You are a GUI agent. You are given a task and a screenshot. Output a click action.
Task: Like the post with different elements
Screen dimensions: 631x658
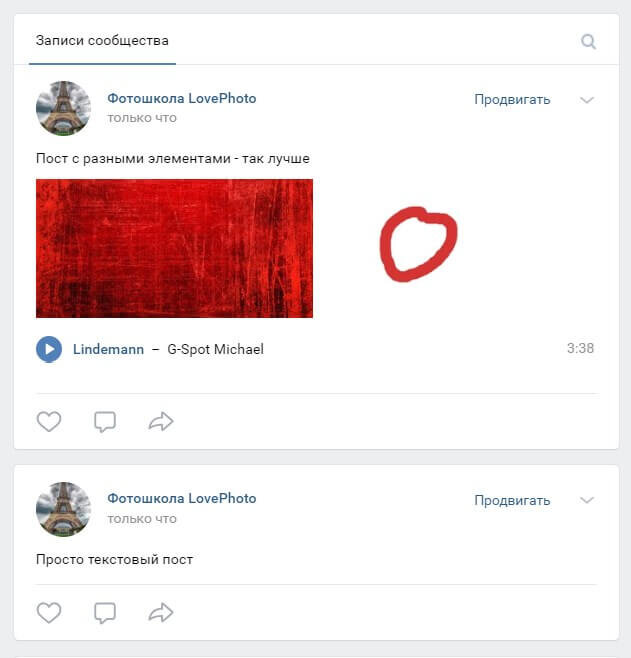tap(49, 421)
